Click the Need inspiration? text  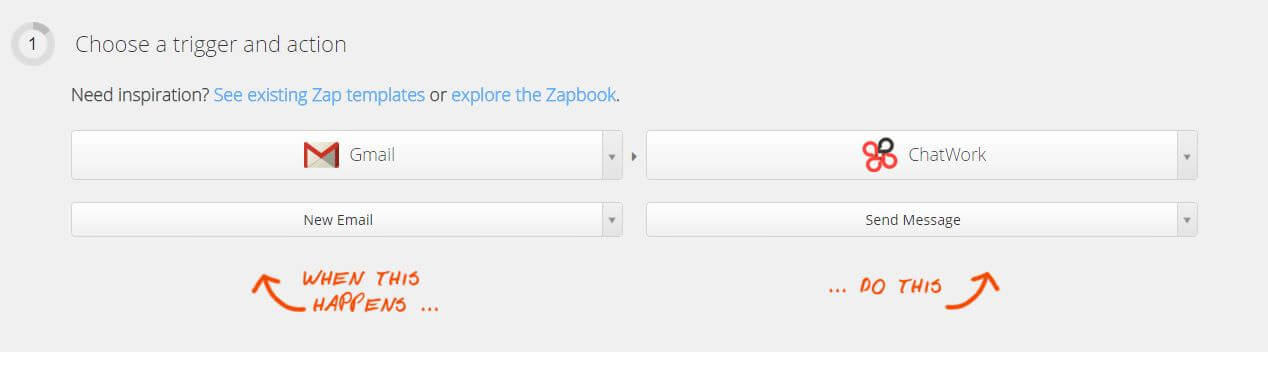point(140,96)
